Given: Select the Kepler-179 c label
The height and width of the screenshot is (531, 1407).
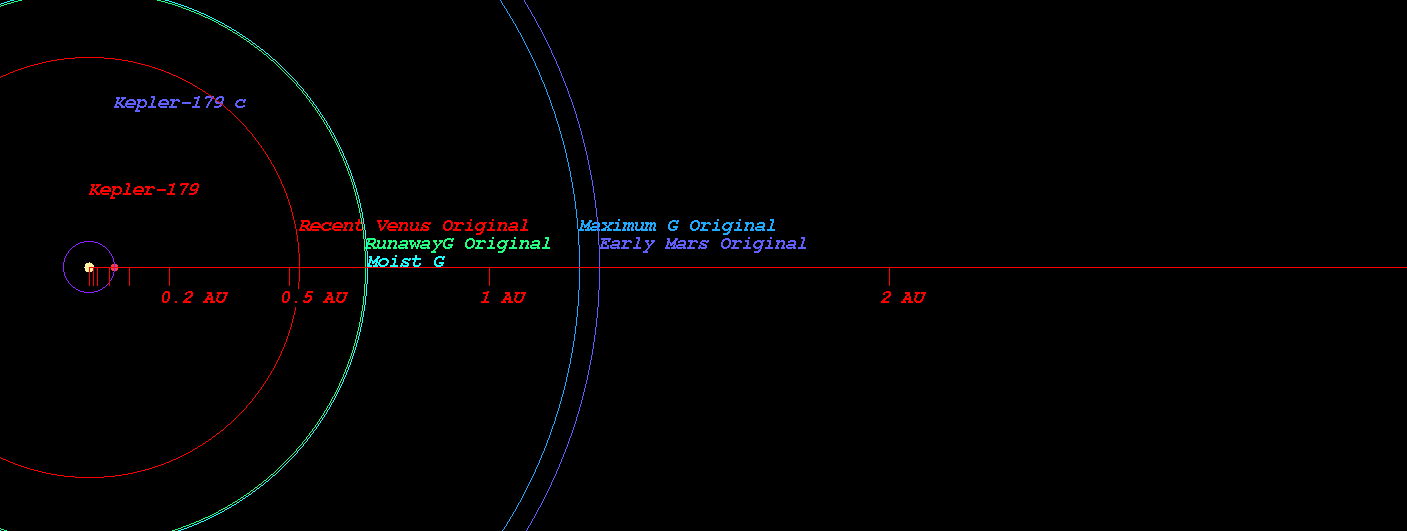Looking at the screenshot, I should (x=180, y=103).
